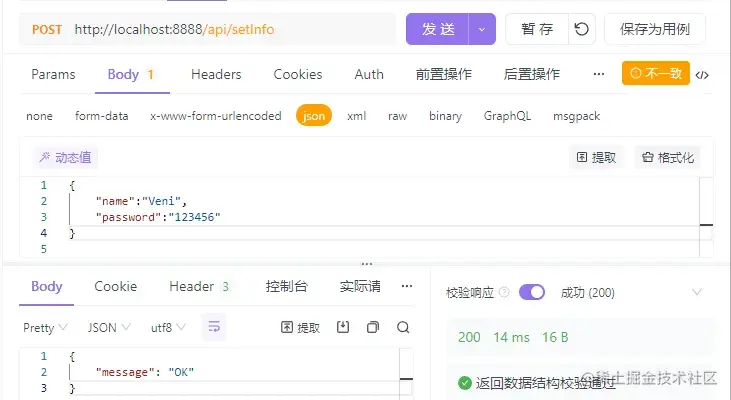
Task: Switch to the Cookies tab
Action: pos(298,75)
